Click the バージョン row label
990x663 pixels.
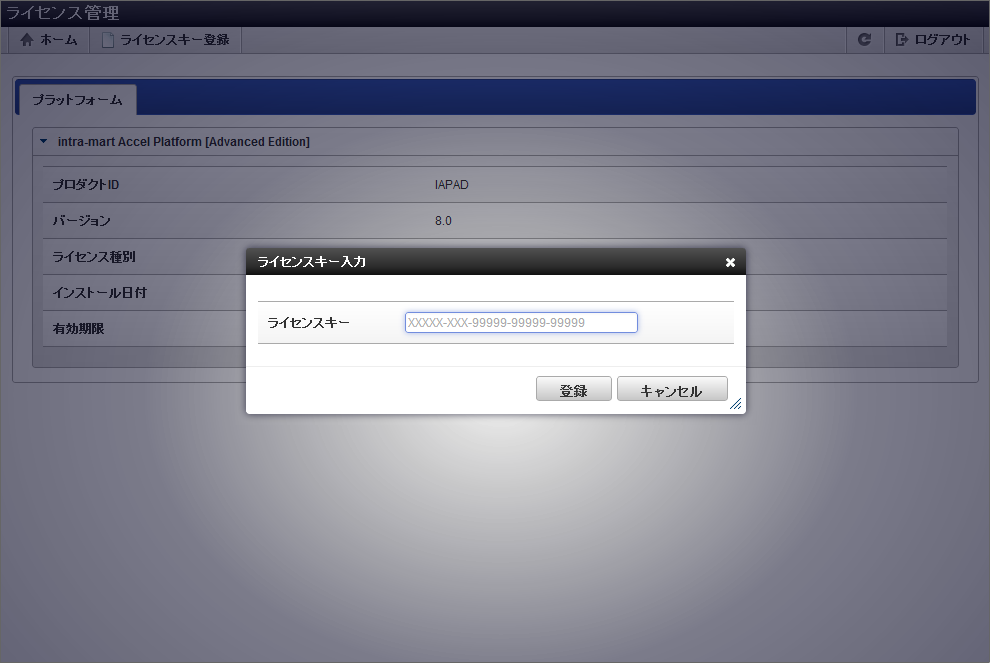click(81, 221)
